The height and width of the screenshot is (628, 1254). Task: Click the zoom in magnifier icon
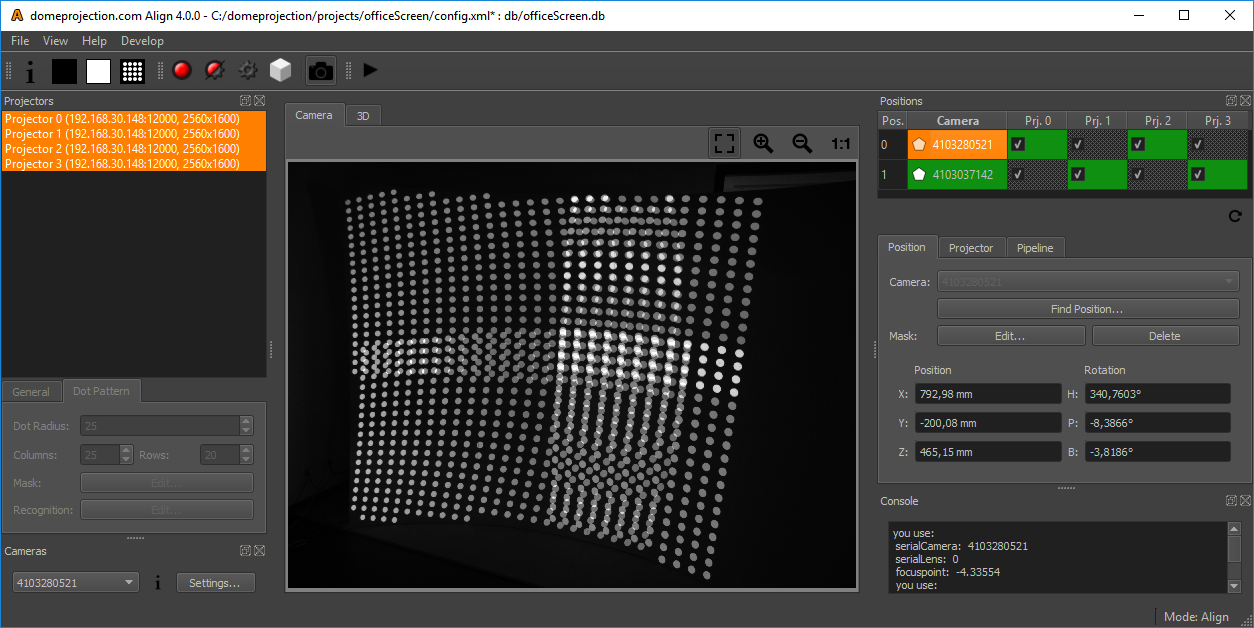(x=763, y=144)
